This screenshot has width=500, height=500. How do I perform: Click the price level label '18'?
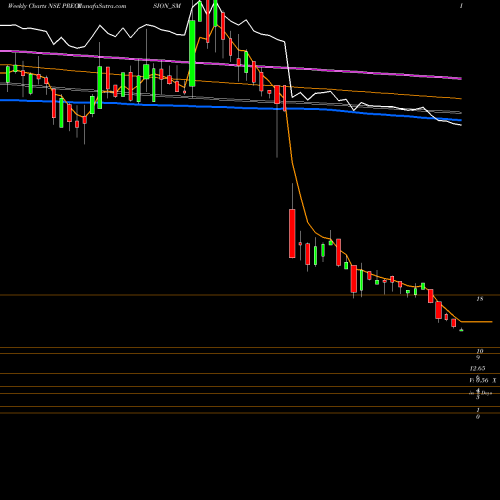pyautogui.click(x=479, y=299)
